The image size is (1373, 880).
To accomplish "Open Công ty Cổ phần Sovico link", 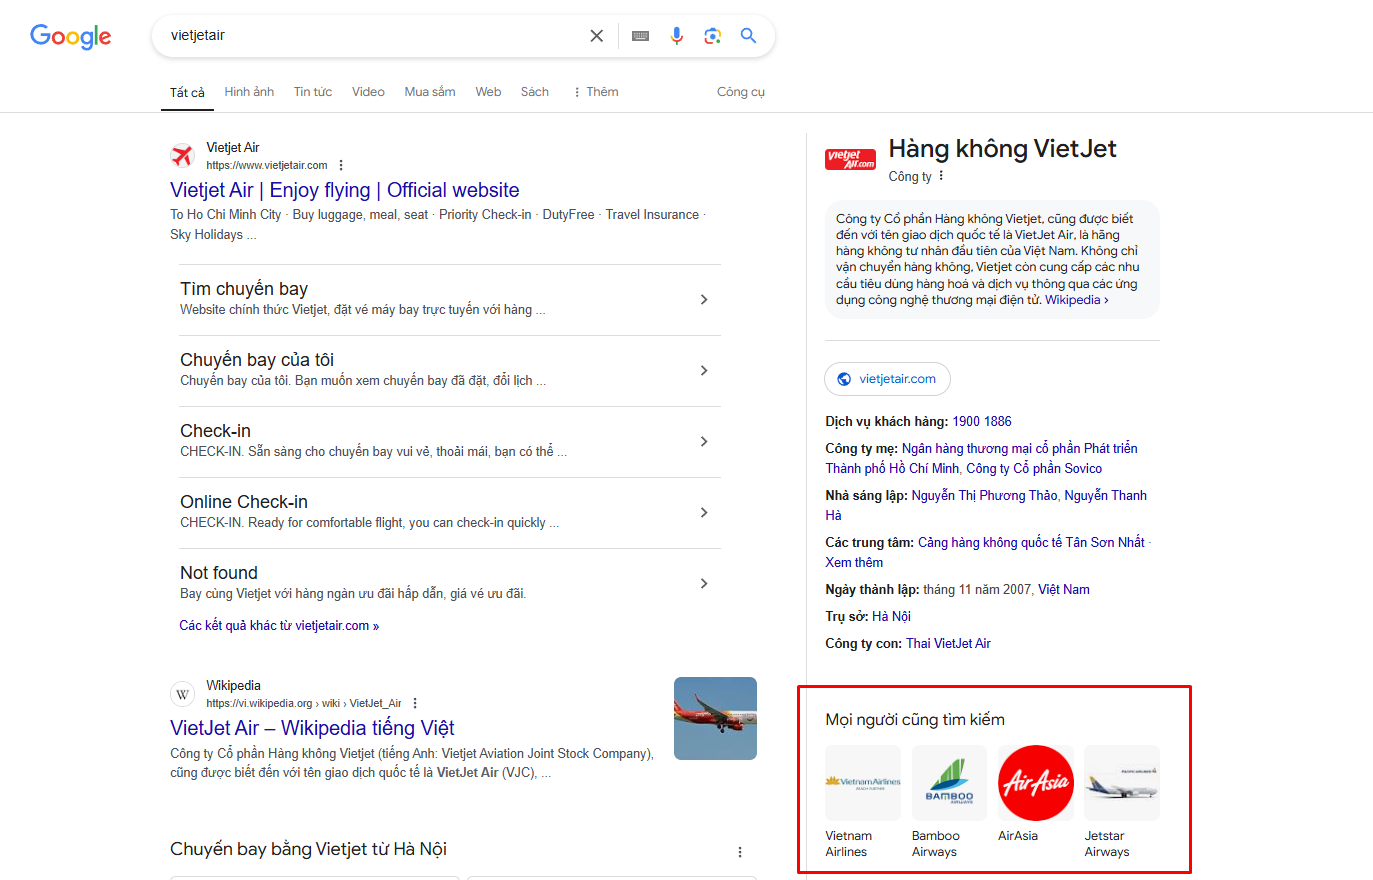I will click(x=1034, y=468).
